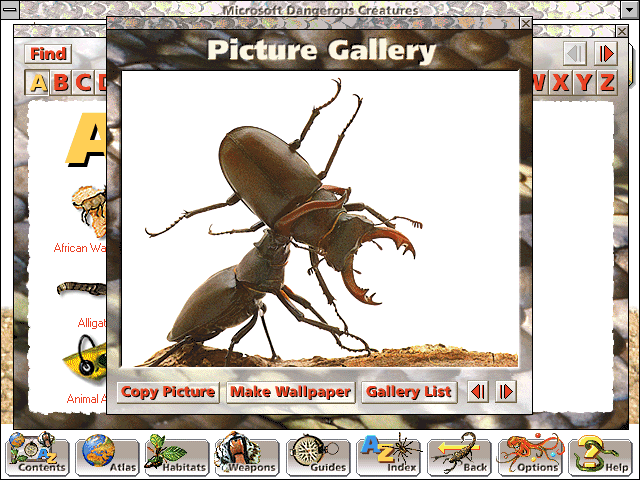This screenshot has width=640, height=480.
Task: Click the main window minimize arrow
Action: (x=630, y=9)
